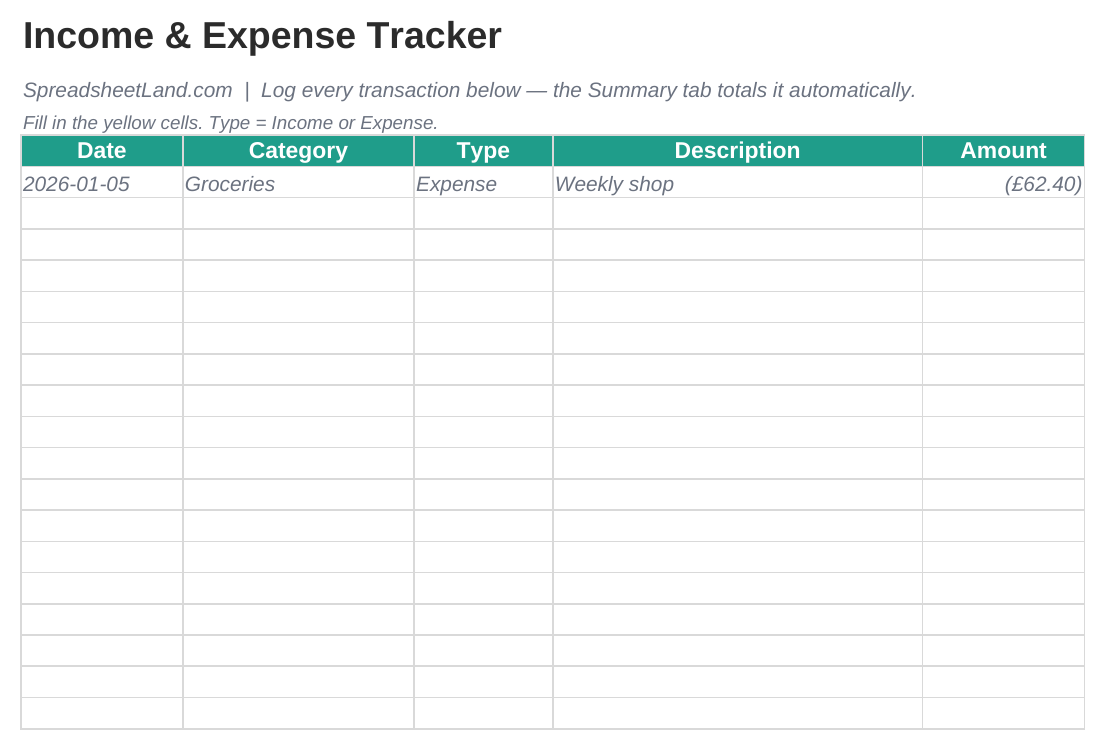Select the empty Category cell below Groceries

point(298,214)
